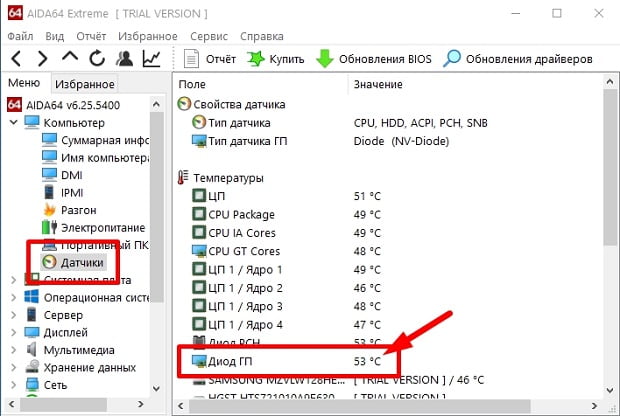Open Обновления драйверов
The width and height of the screenshot is (620, 416).
518,59
